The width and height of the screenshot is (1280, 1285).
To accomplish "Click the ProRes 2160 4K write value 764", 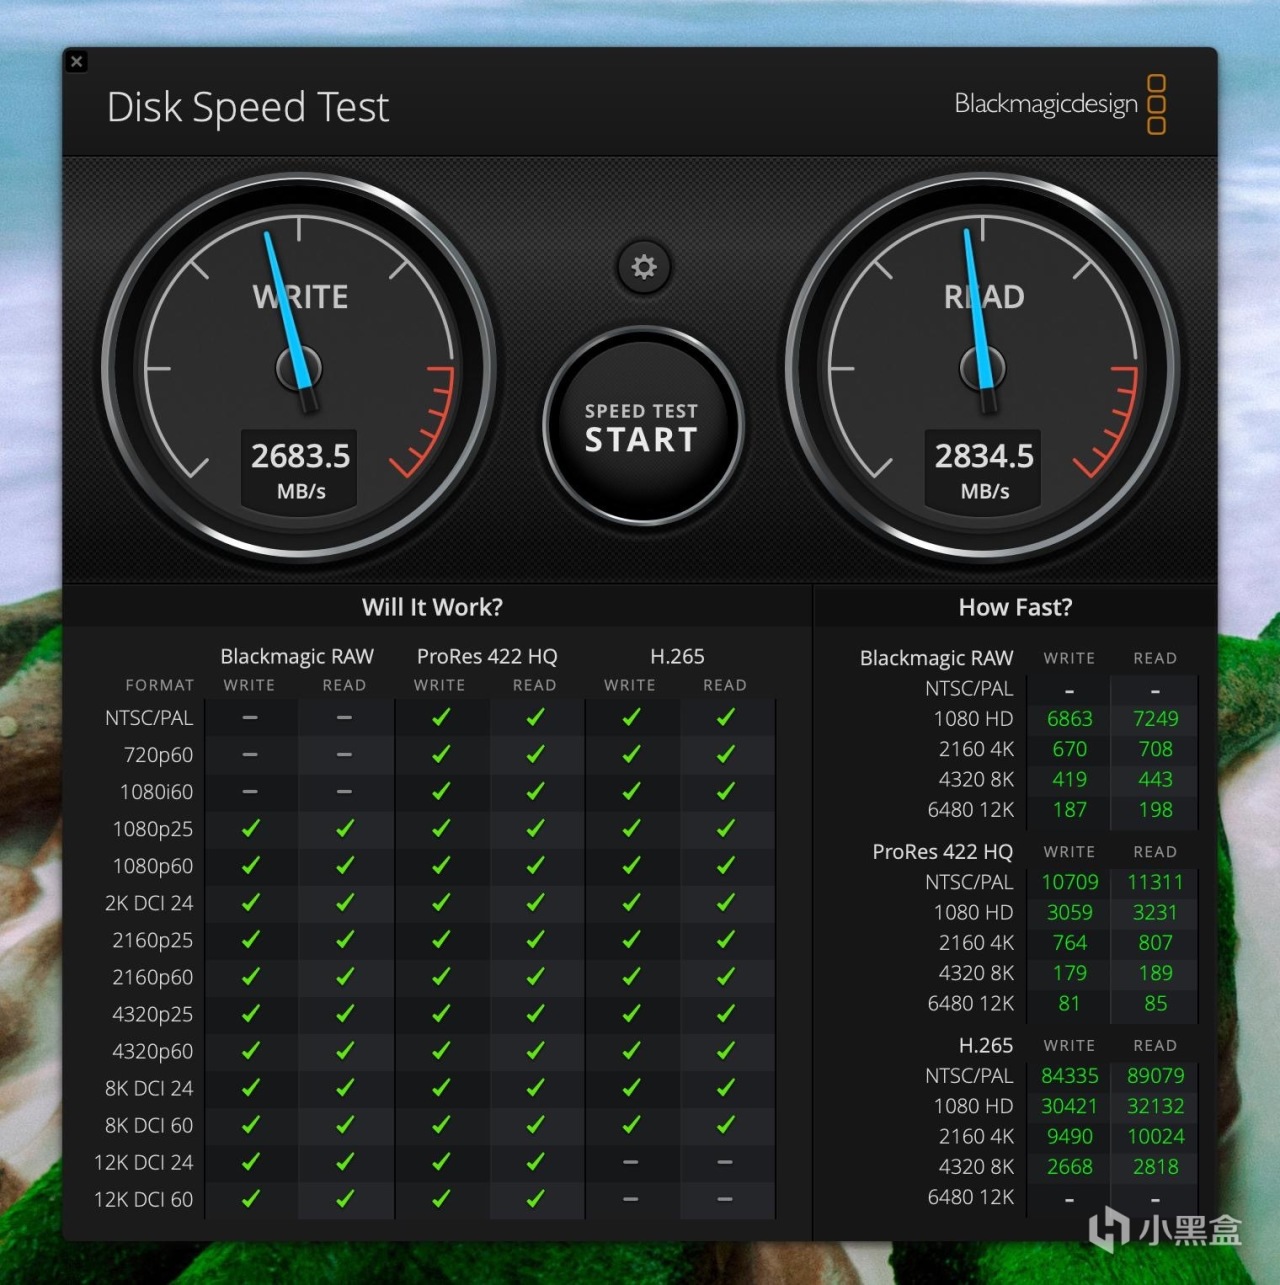I will click(1069, 943).
